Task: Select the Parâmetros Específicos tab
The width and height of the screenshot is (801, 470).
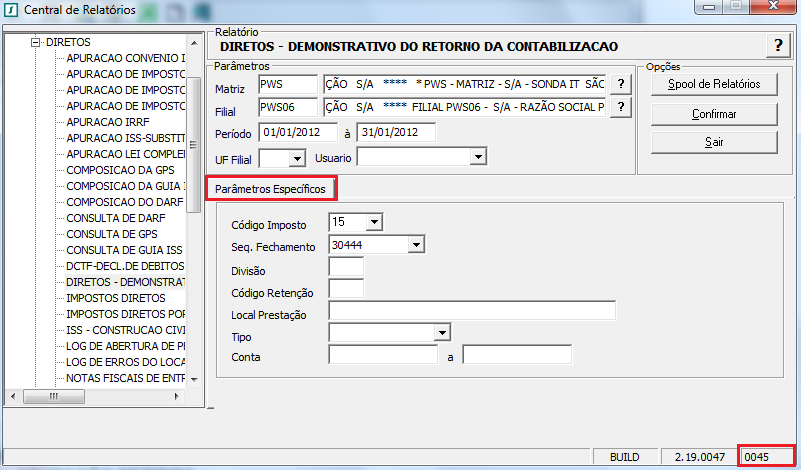Action: 270,188
